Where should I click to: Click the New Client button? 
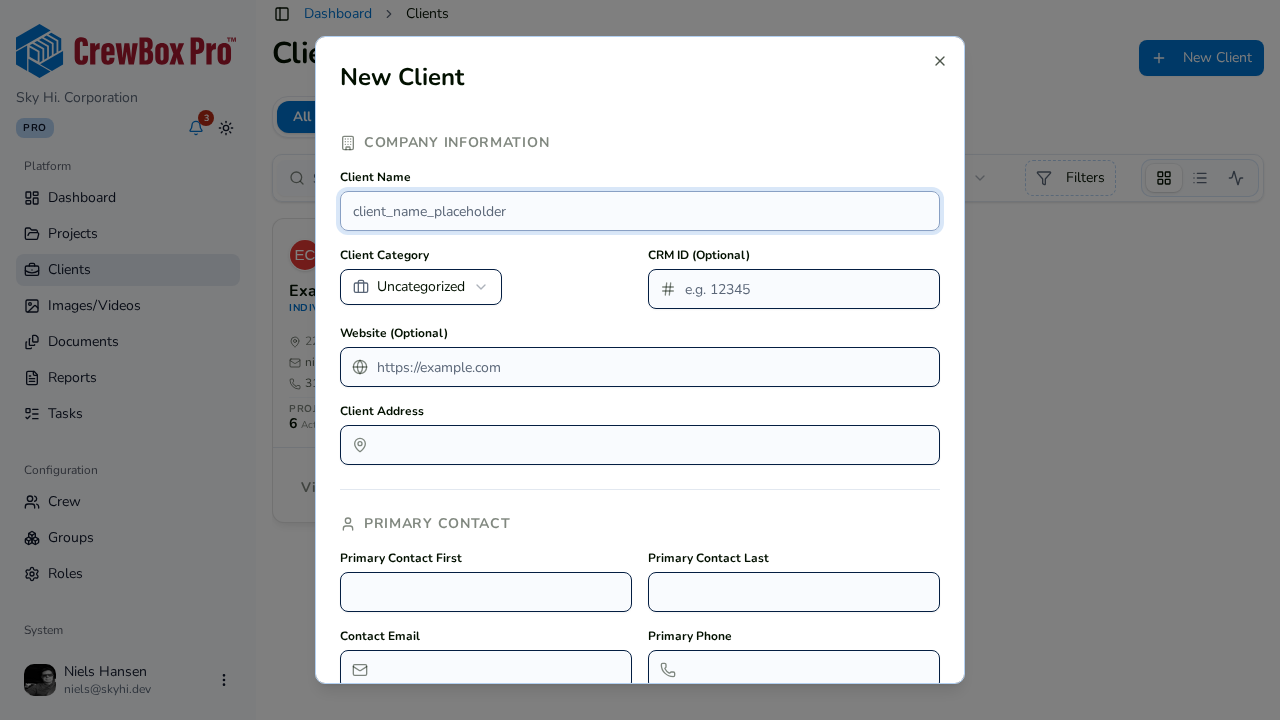(x=1201, y=58)
